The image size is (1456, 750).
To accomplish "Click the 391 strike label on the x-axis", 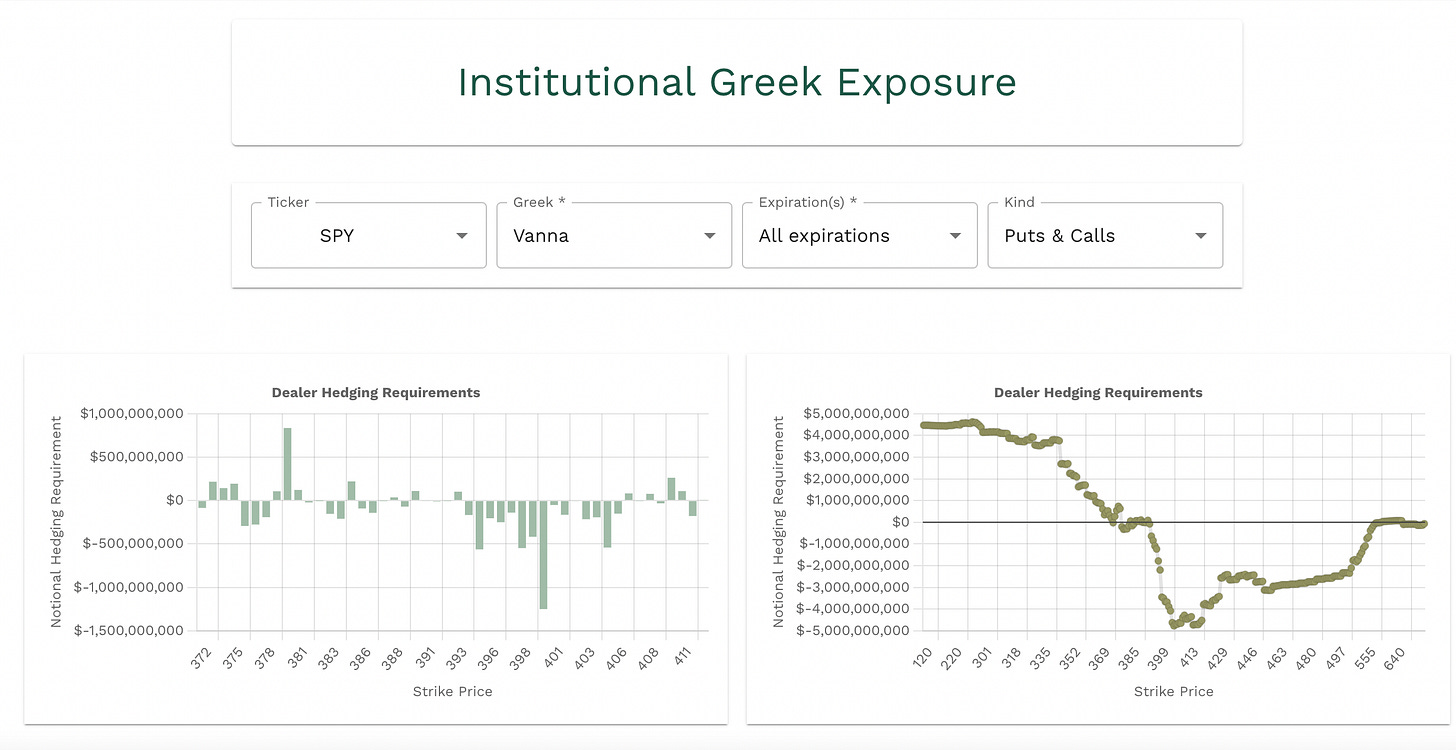I will pos(425,657).
